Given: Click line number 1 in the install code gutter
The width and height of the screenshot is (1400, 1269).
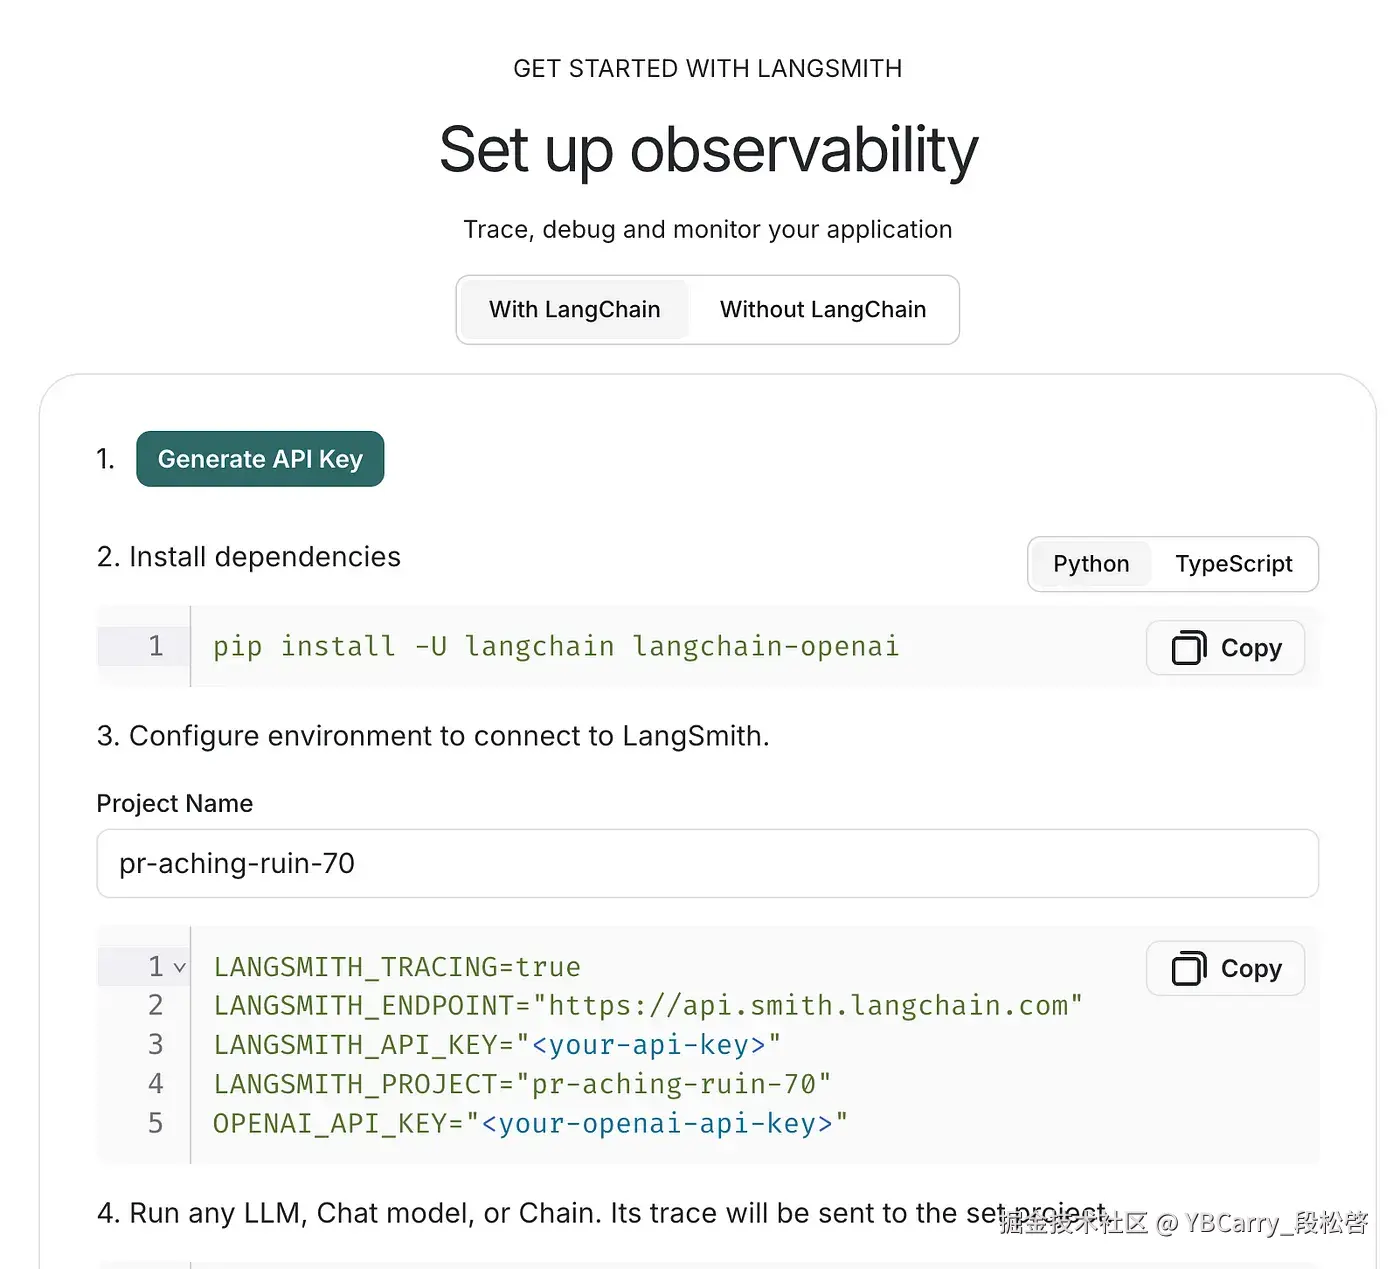Looking at the screenshot, I should click(x=155, y=646).
